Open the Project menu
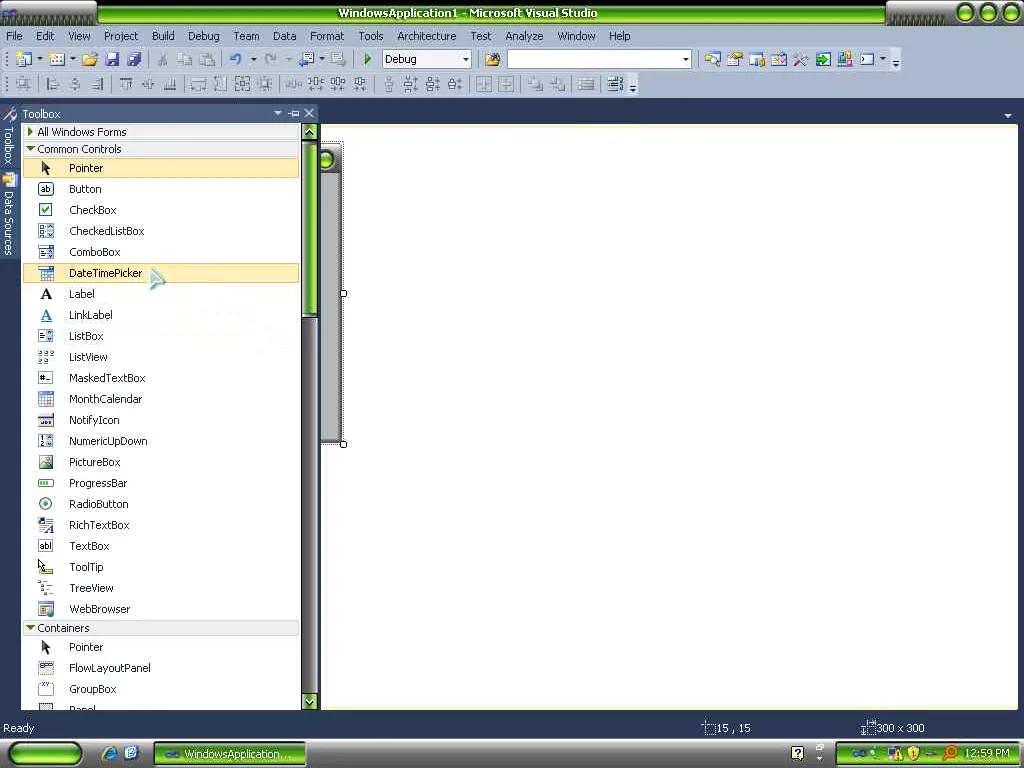The height and width of the screenshot is (768, 1024). [x=121, y=37]
